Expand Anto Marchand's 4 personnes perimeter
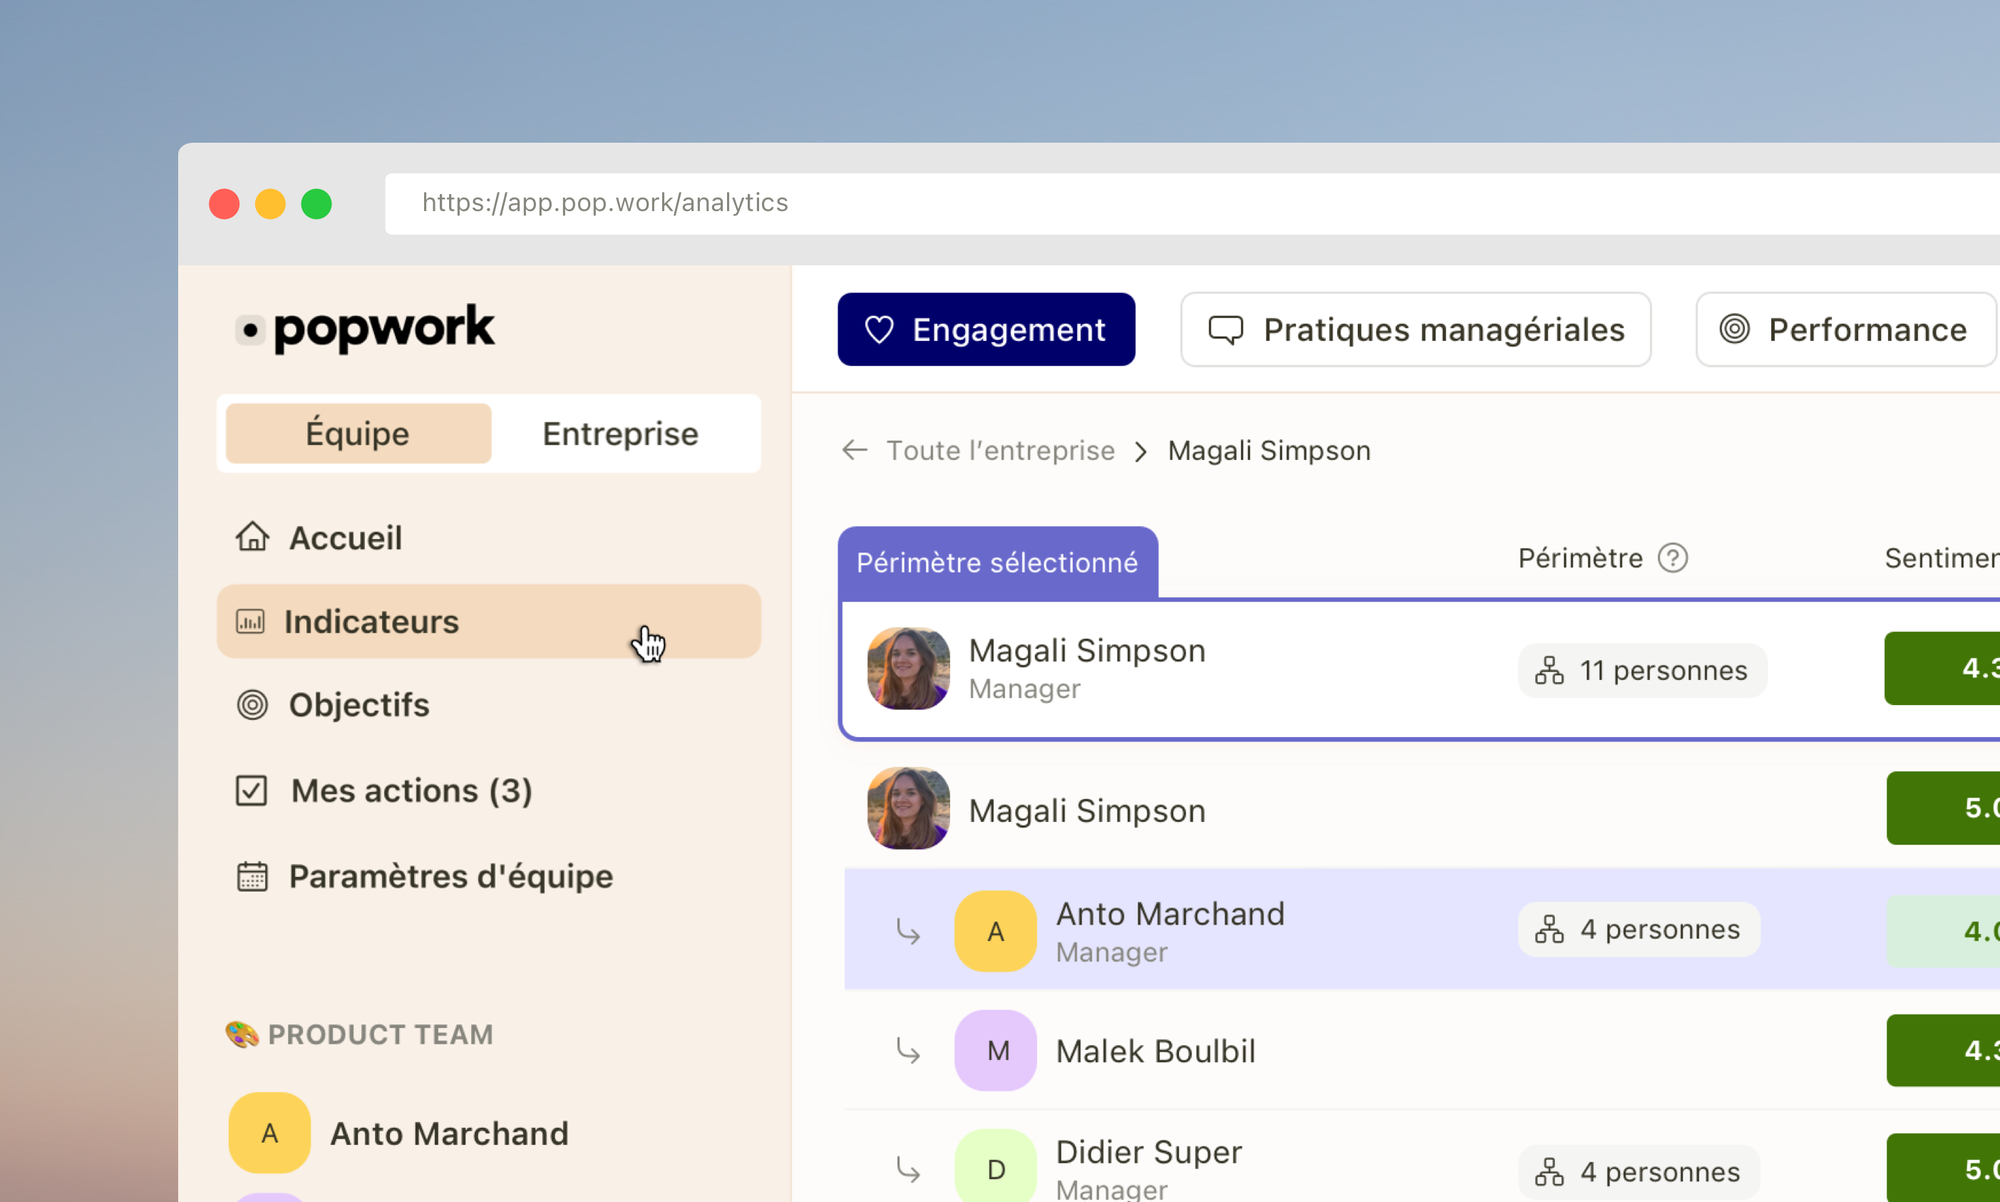Image resolution: width=2000 pixels, height=1202 pixels. 1639,930
